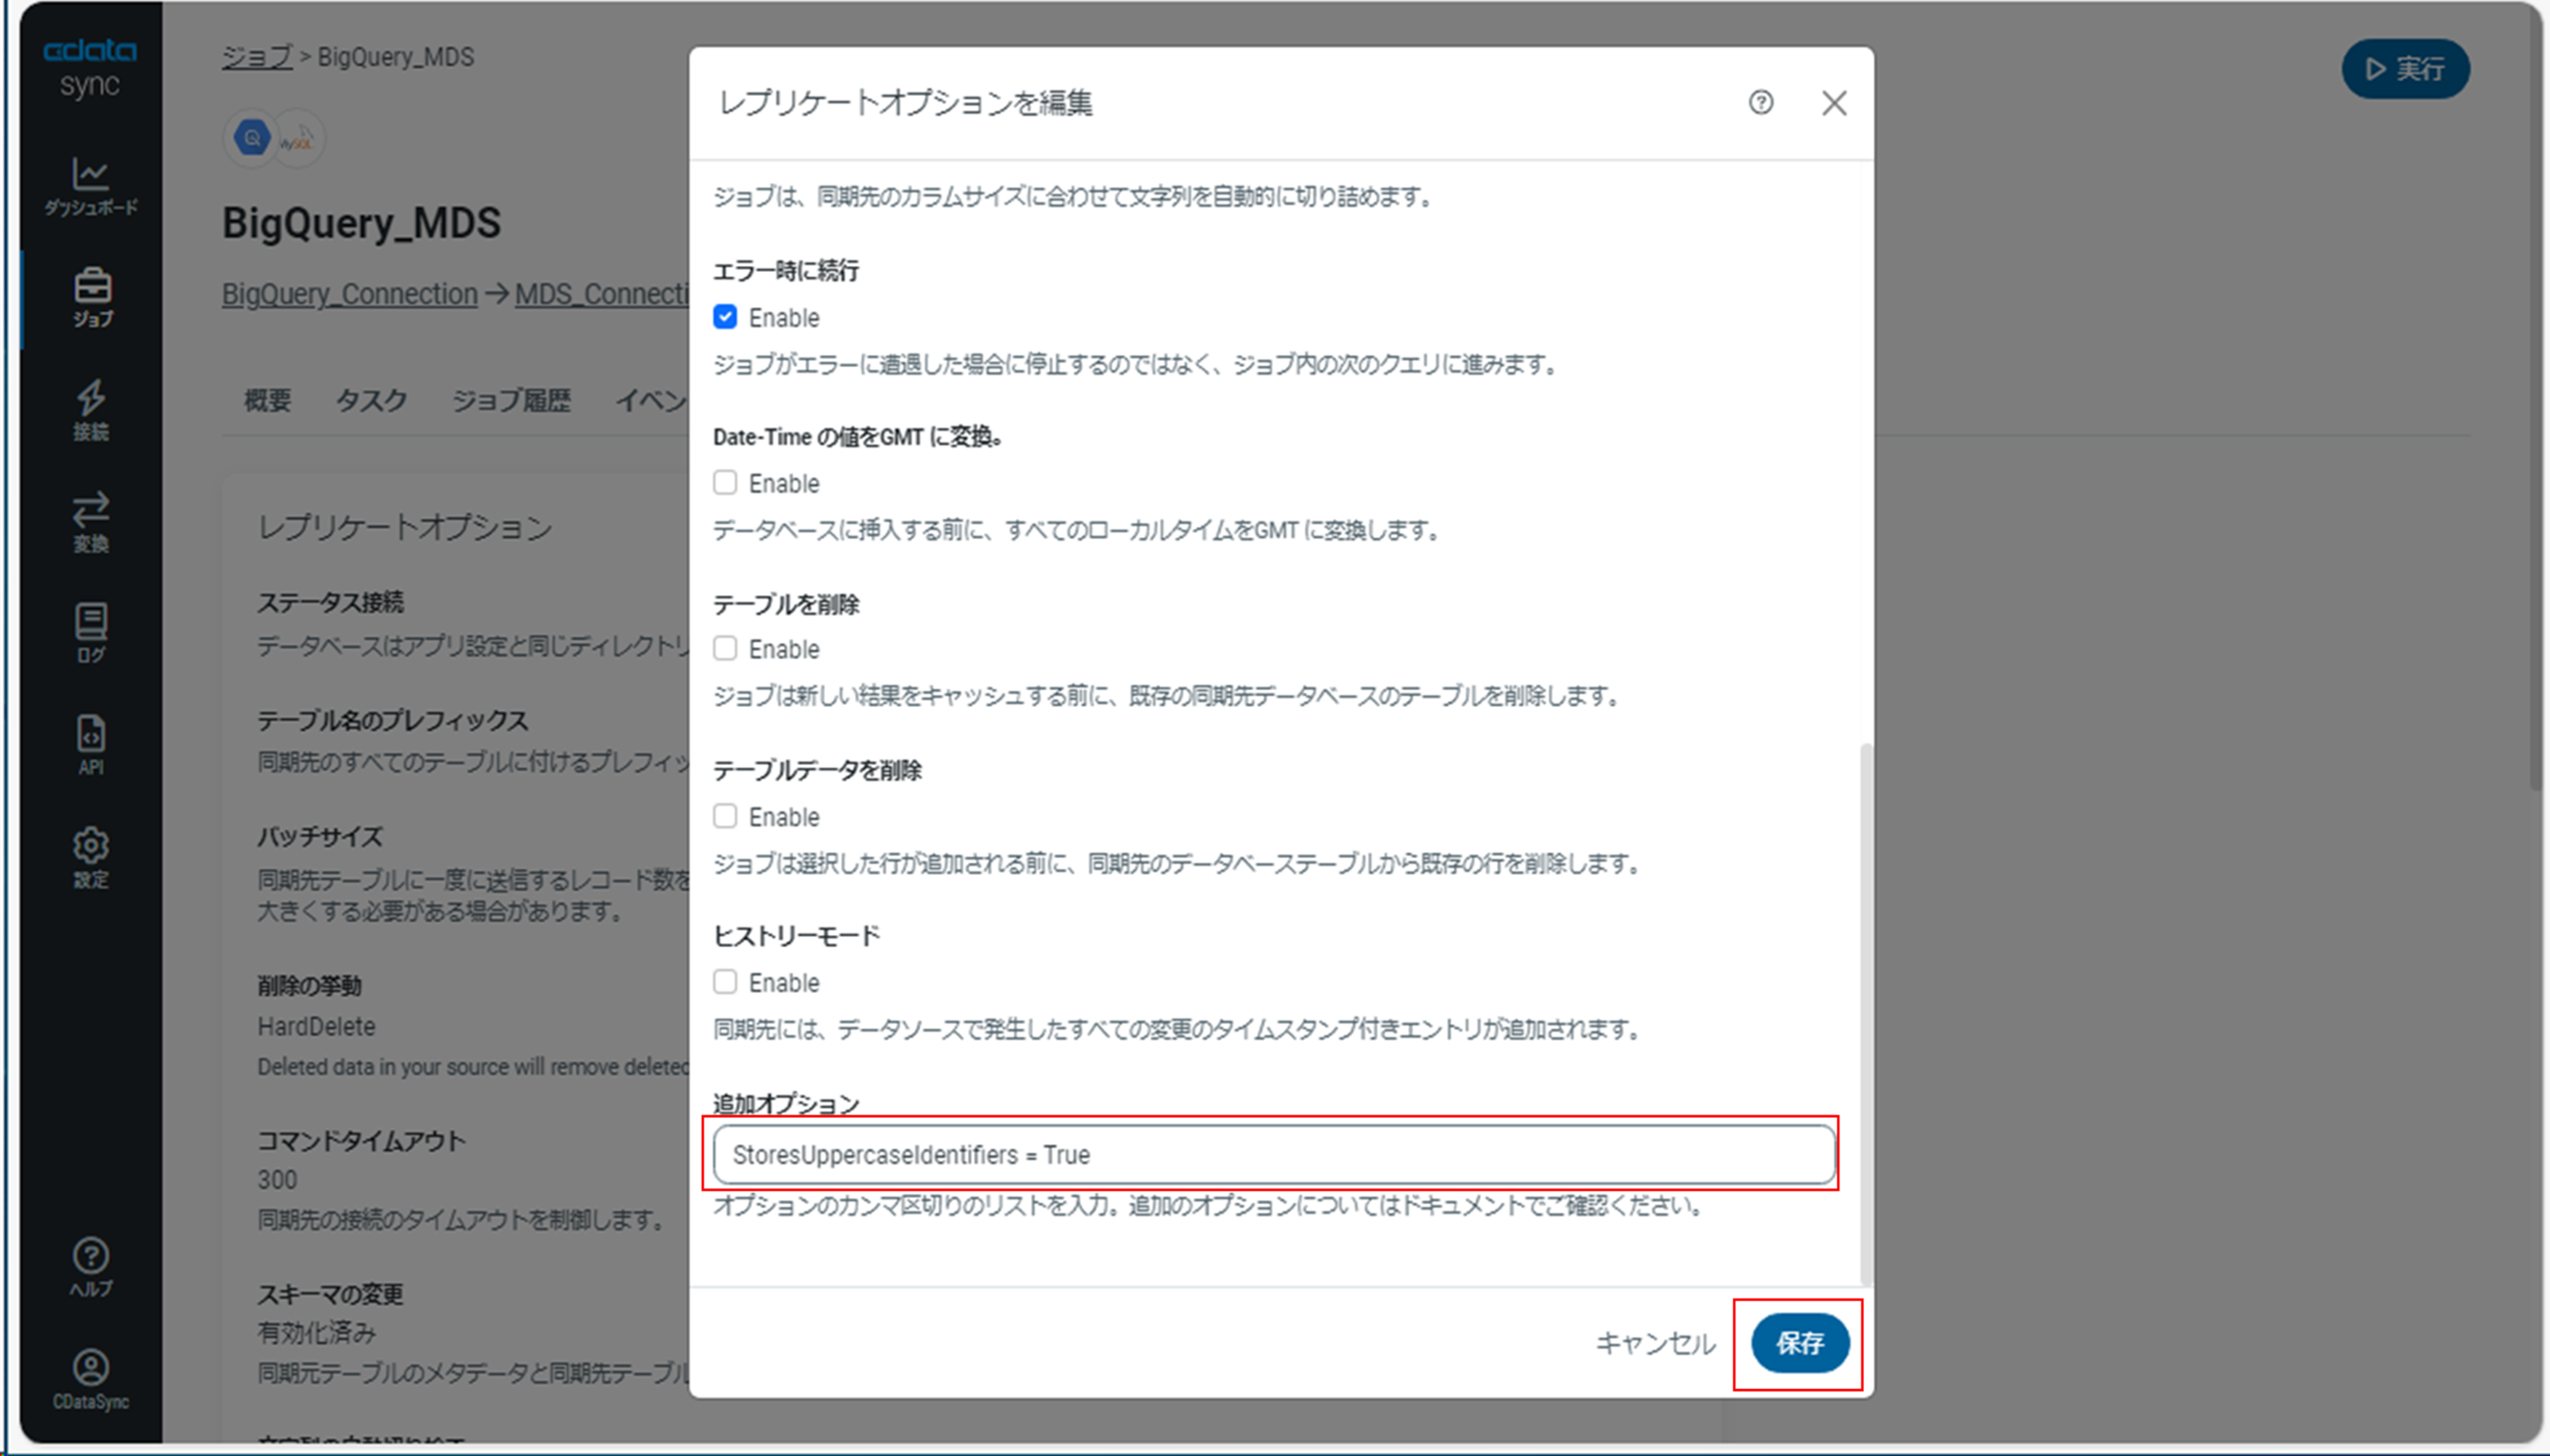Click the BigQuery_MDS job title
Viewport: 2550px width, 1456px height.
click(361, 223)
